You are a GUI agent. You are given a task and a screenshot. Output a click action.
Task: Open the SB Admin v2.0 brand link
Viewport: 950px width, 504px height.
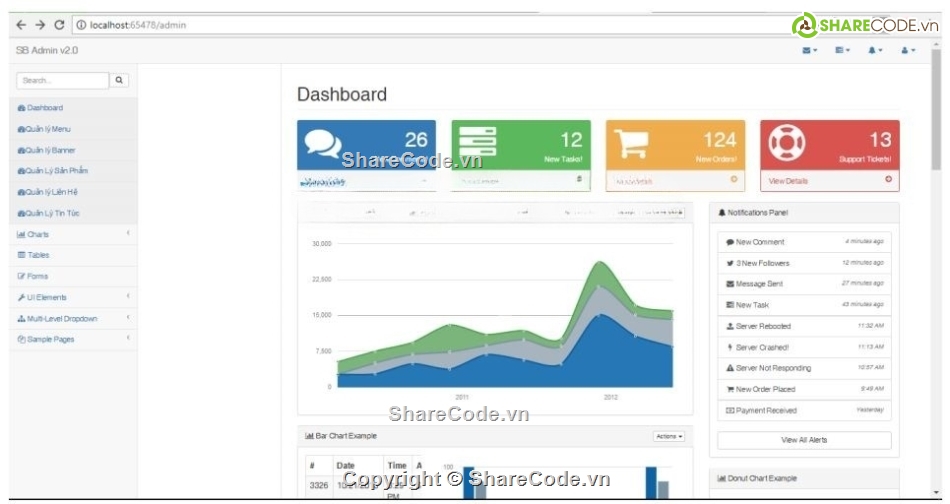pyautogui.click(x=47, y=50)
